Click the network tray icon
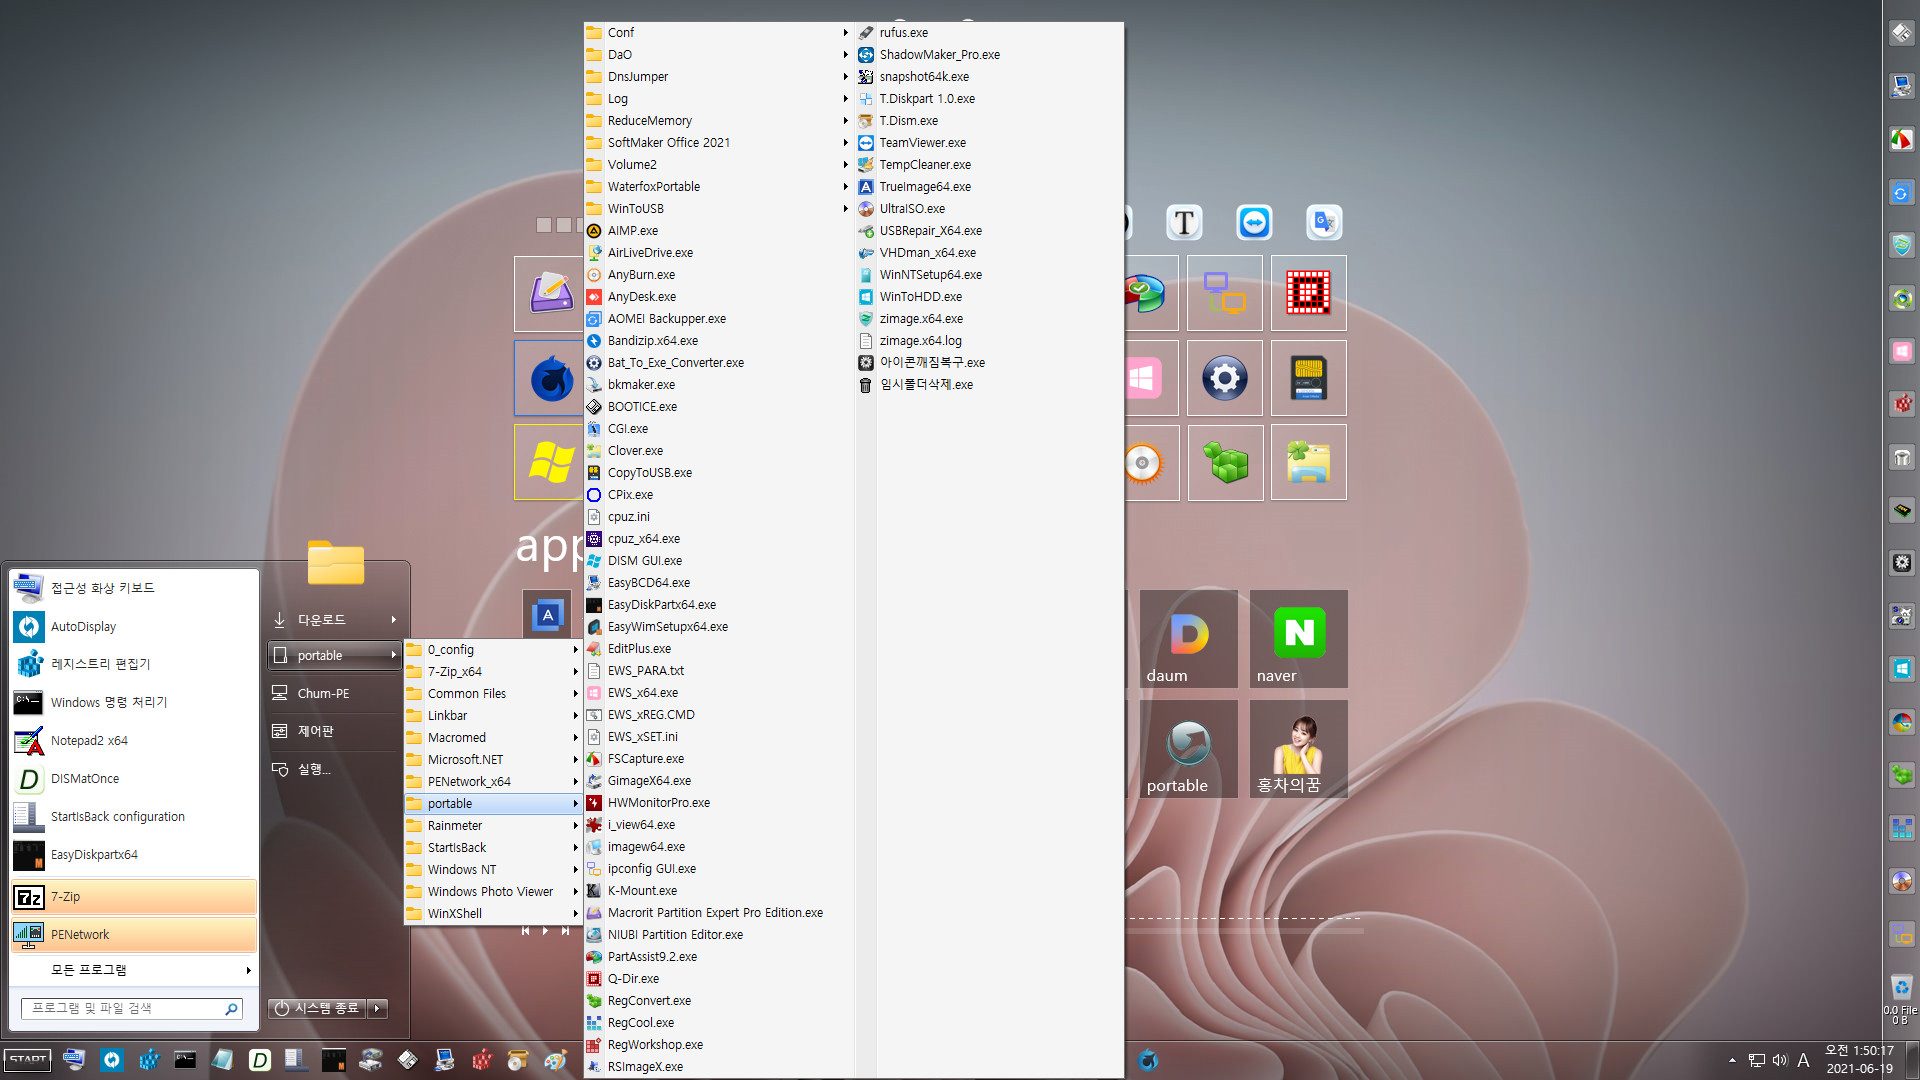This screenshot has height=1080, width=1920. click(x=1756, y=1061)
